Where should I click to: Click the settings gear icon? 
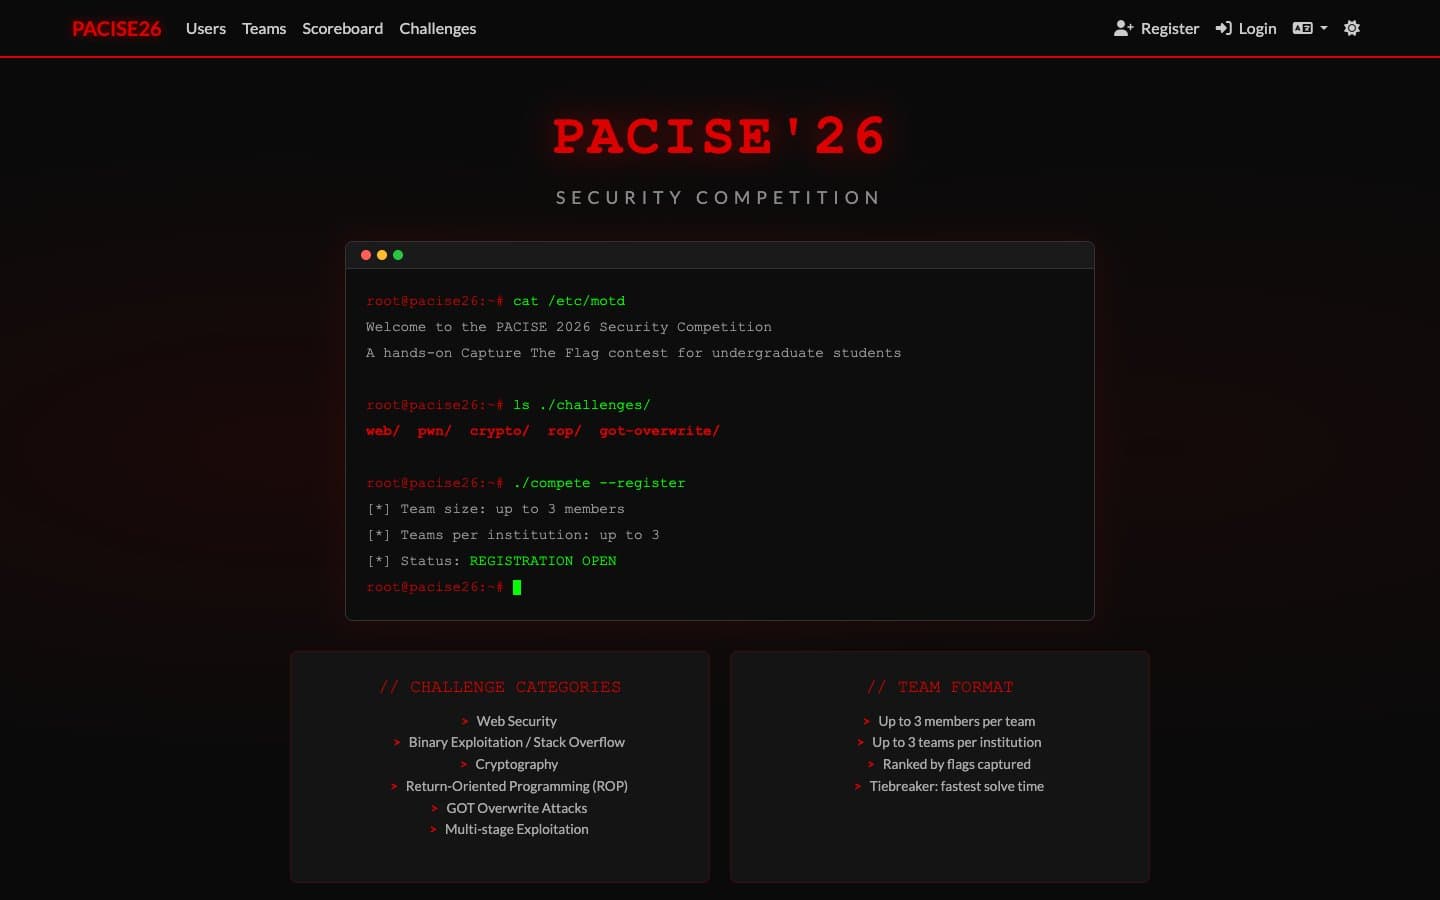(1352, 28)
